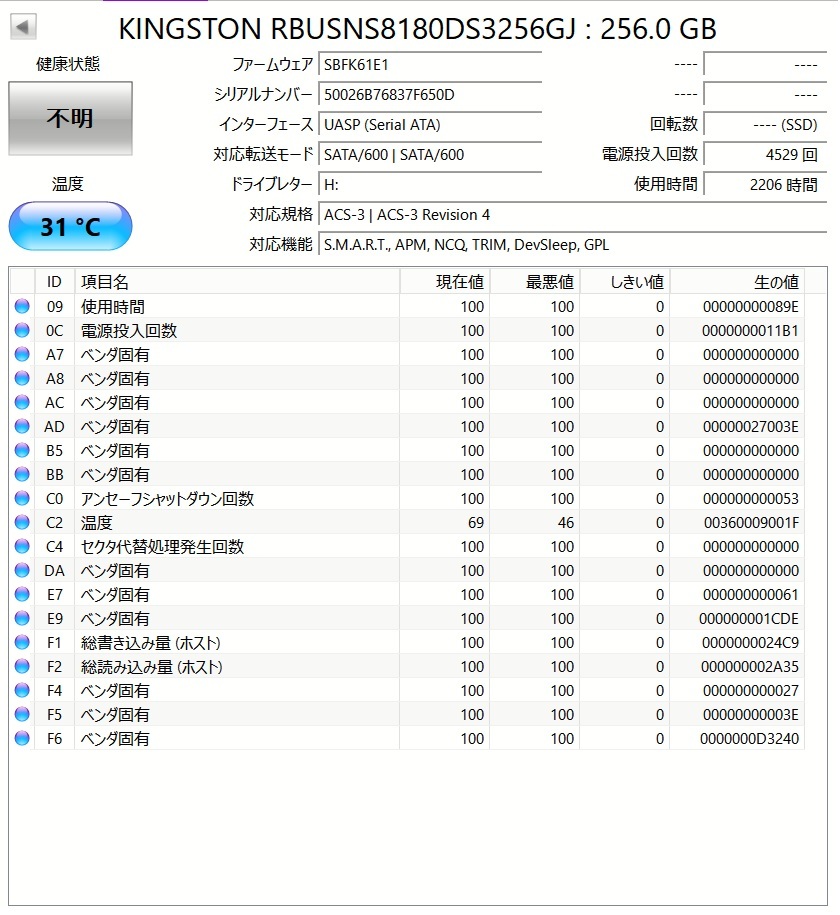Click the status circle icon for row E9

(x=22, y=618)
